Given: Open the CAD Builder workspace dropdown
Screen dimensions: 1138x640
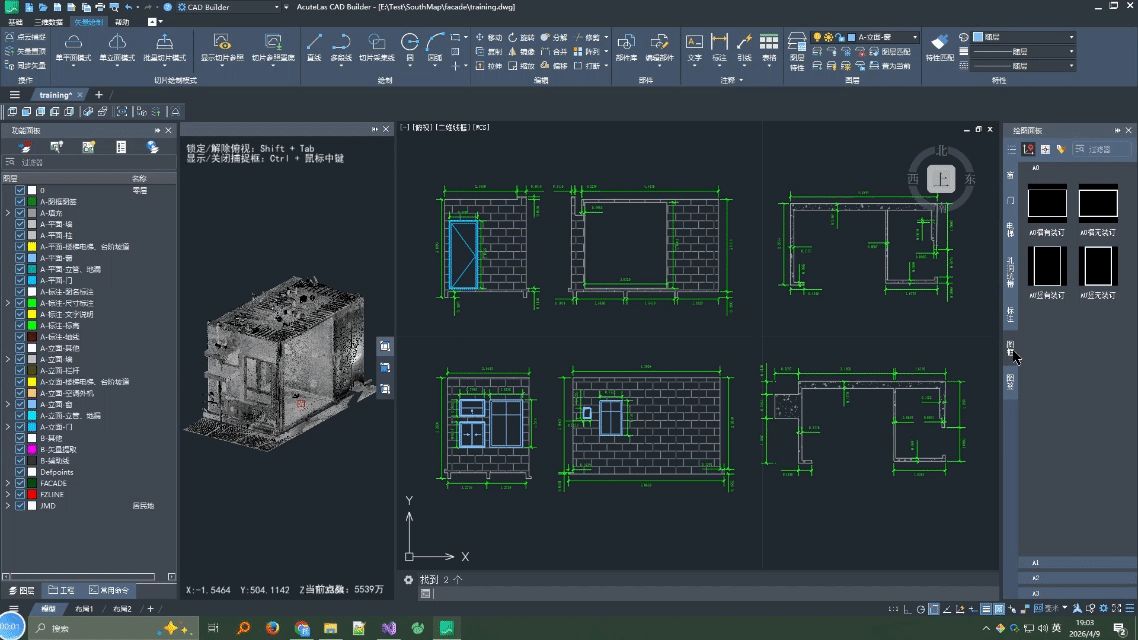Looking at the screenshot, I should point(276,7).
